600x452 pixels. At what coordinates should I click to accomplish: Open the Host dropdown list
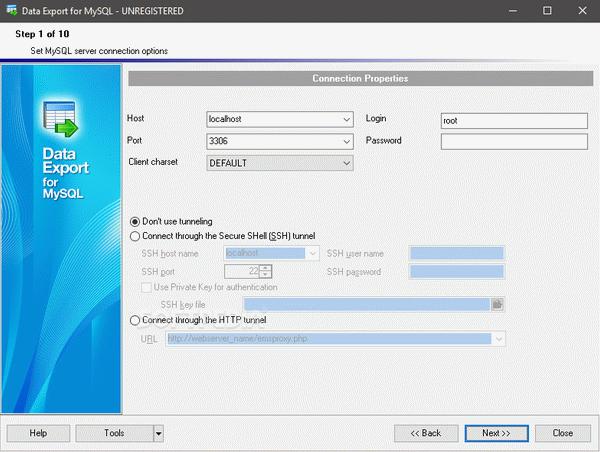click(346, 119)
